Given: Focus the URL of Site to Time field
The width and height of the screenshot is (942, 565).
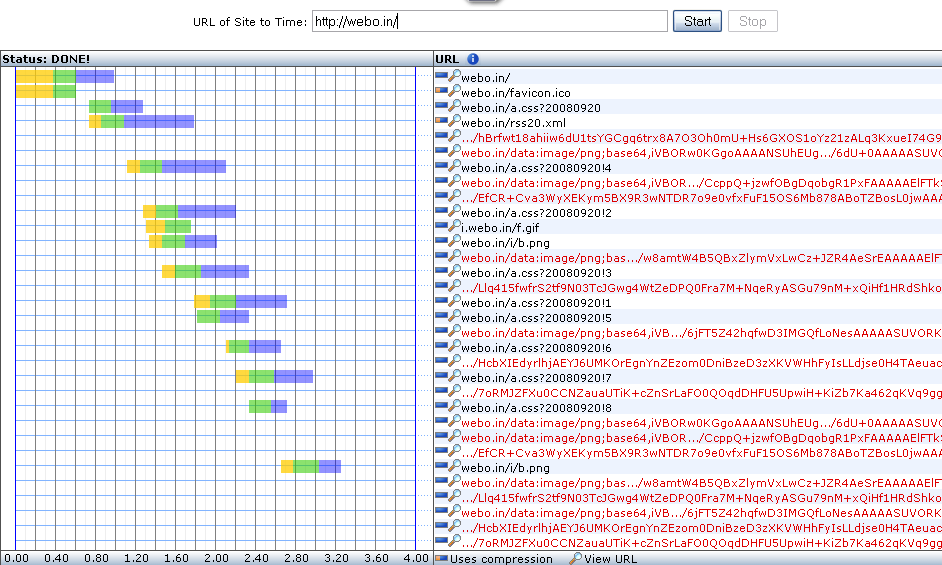Looking at the screenshot, I should pyautogui.click(x=488, y=21).
